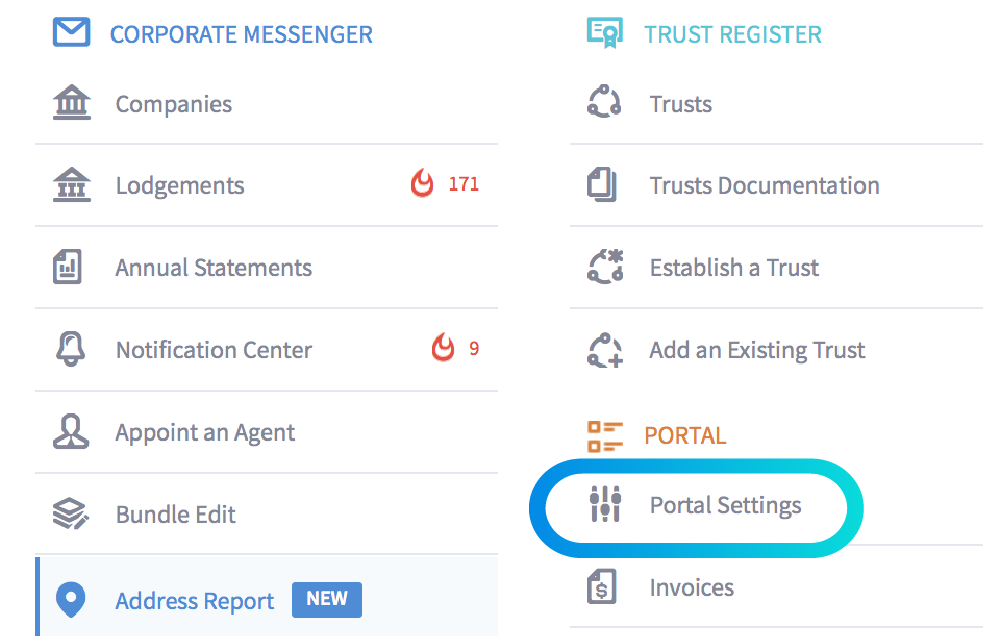Viewport: 984px width, 636px height.
Task: Click the Trust Register certificate icon
Action: click(x=604, y=33)
